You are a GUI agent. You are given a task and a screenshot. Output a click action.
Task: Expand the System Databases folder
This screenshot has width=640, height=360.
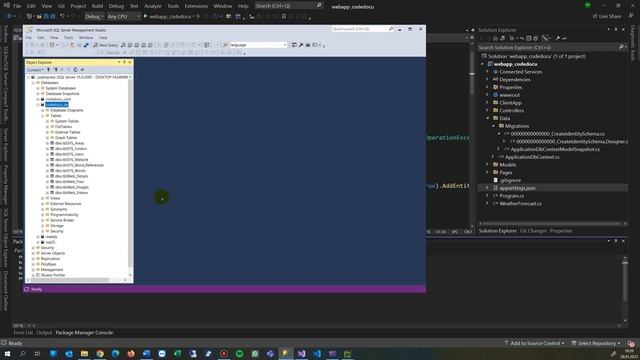point(38,88)
